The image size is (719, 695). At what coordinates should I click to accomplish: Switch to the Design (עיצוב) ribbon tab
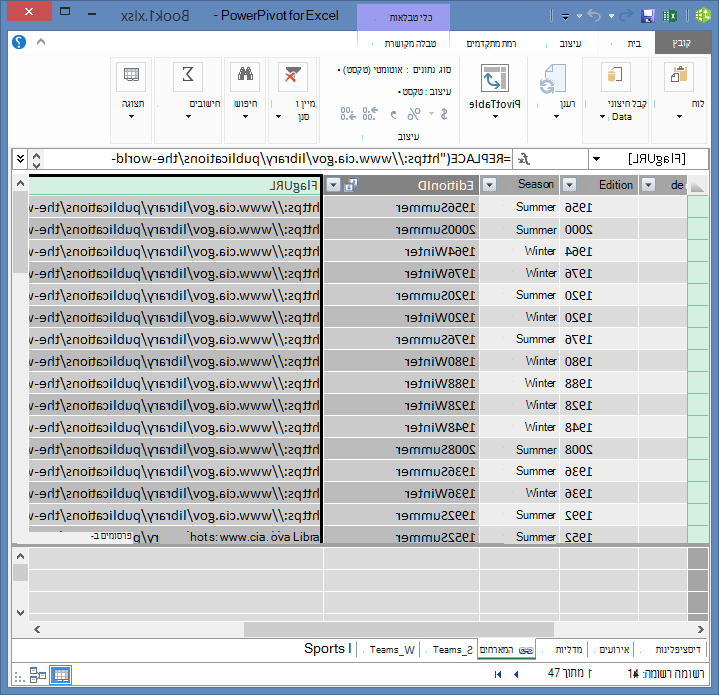coord(570,44)
